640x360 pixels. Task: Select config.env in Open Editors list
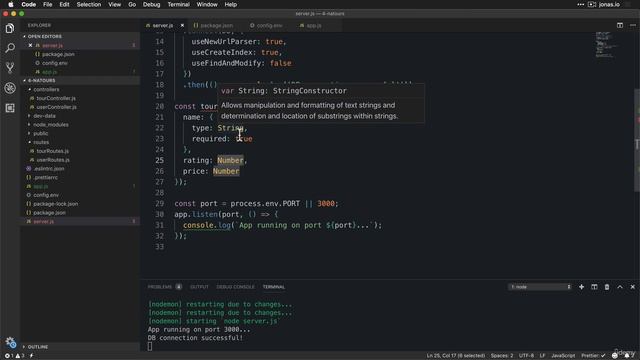pyautogui.click(x=55, y=63)
